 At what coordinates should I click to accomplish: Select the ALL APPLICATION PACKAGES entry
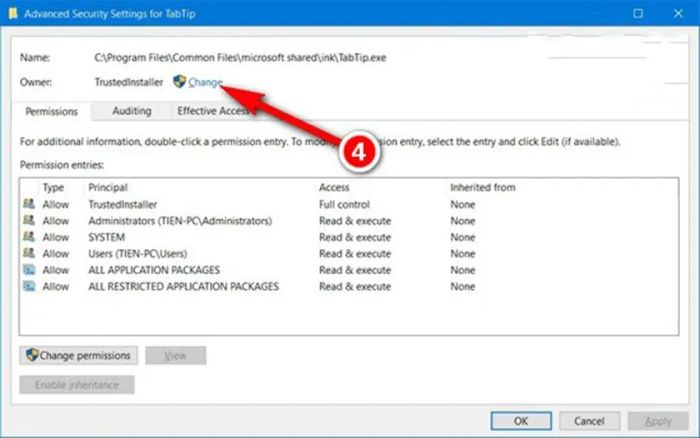tap(349, 270)
